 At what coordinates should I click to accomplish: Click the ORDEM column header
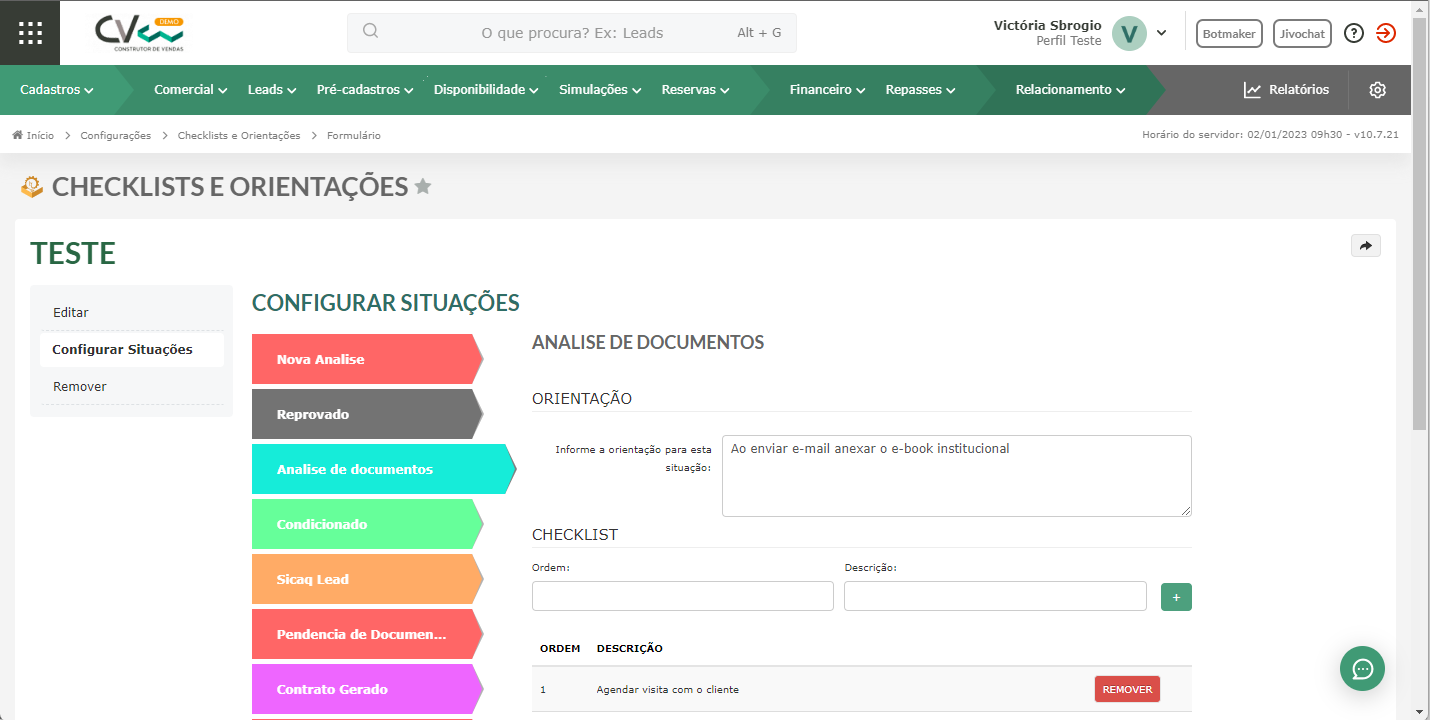tap(560, 649)
